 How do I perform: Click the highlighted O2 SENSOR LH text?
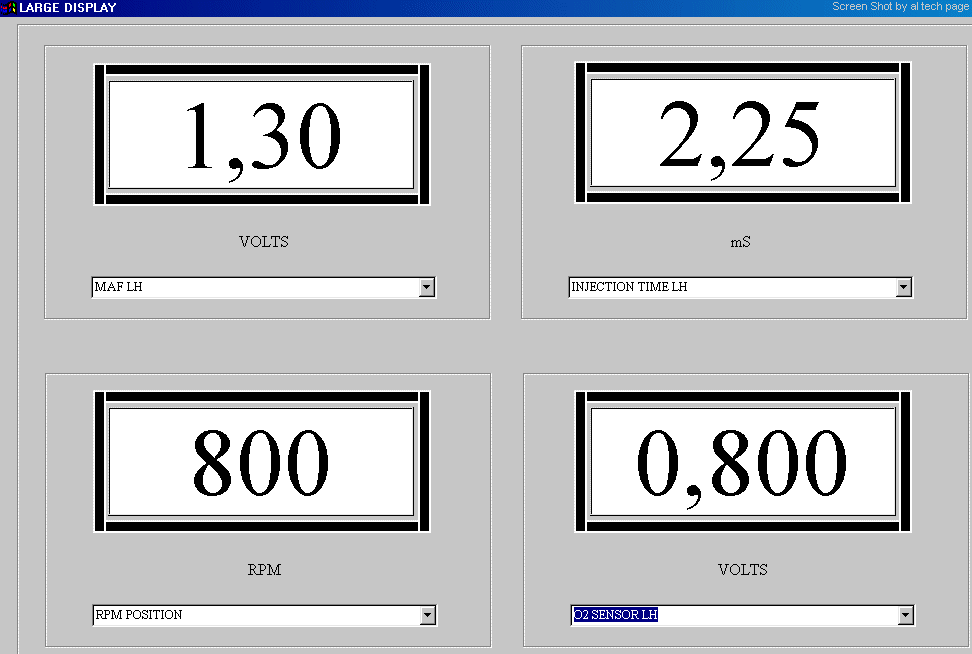click(x=616, y=616)
